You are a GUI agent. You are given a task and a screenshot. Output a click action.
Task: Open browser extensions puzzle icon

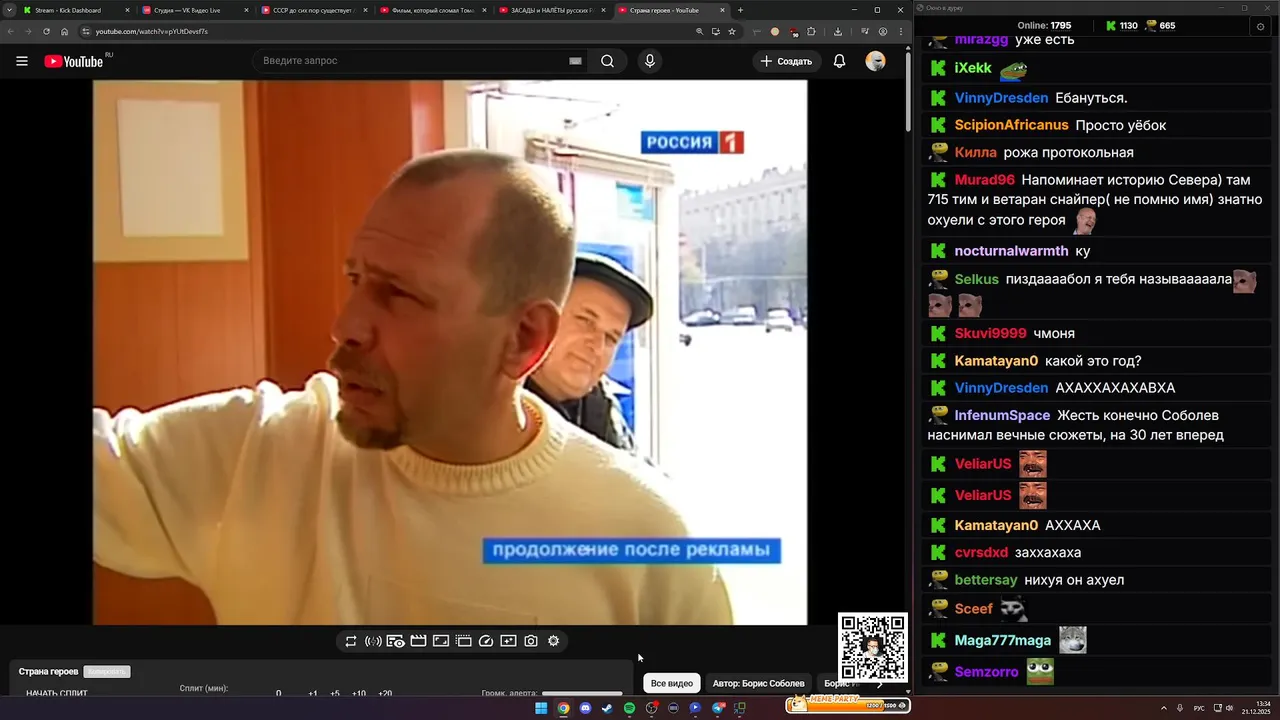click(811, 31)
